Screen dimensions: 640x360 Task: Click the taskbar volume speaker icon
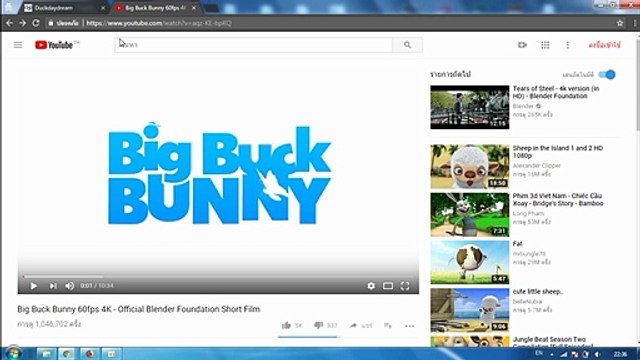(x=597, y=354)
